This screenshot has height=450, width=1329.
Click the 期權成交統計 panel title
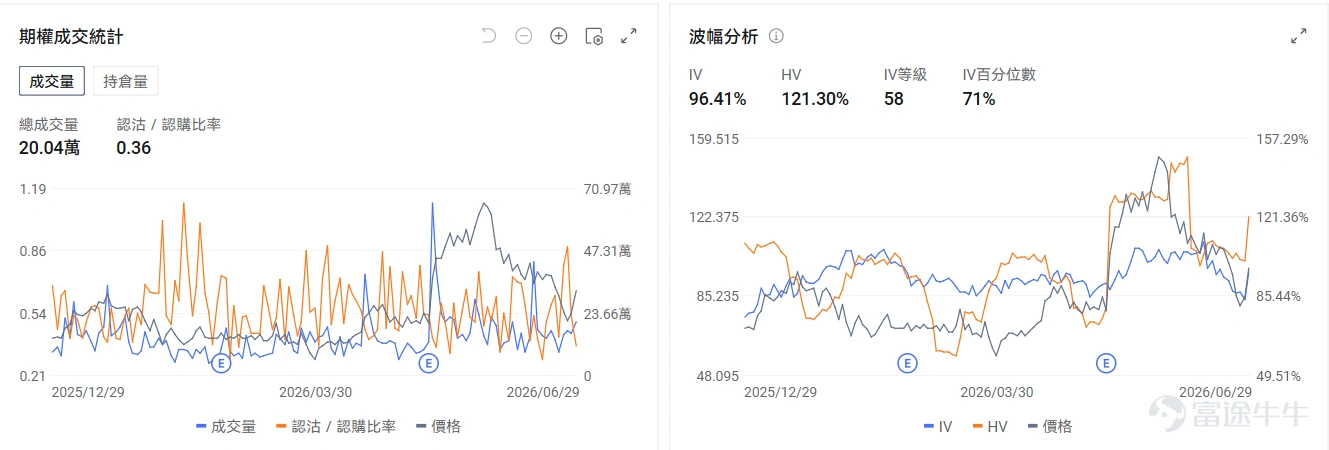coord(71,36)
